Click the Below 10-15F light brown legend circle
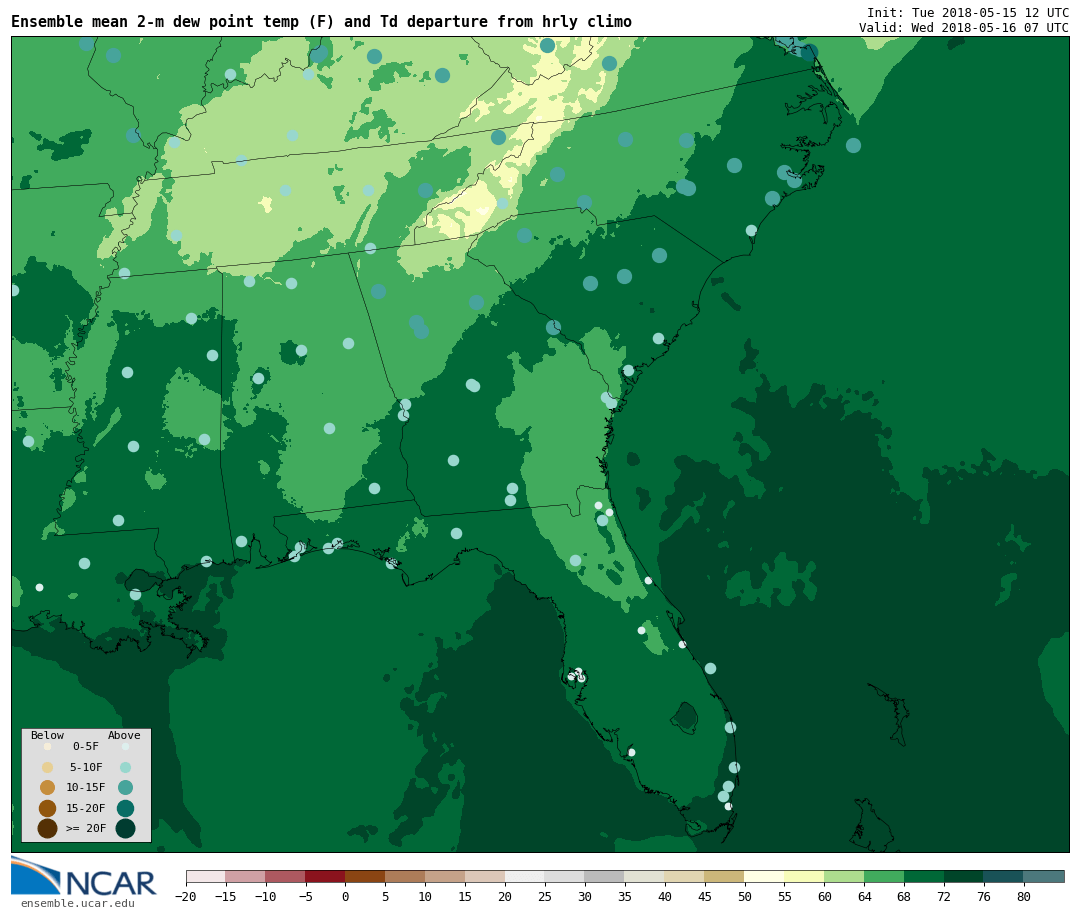The height and width of the screenshot is (915, 1080). pyautogui.click(x=48, y=788)
